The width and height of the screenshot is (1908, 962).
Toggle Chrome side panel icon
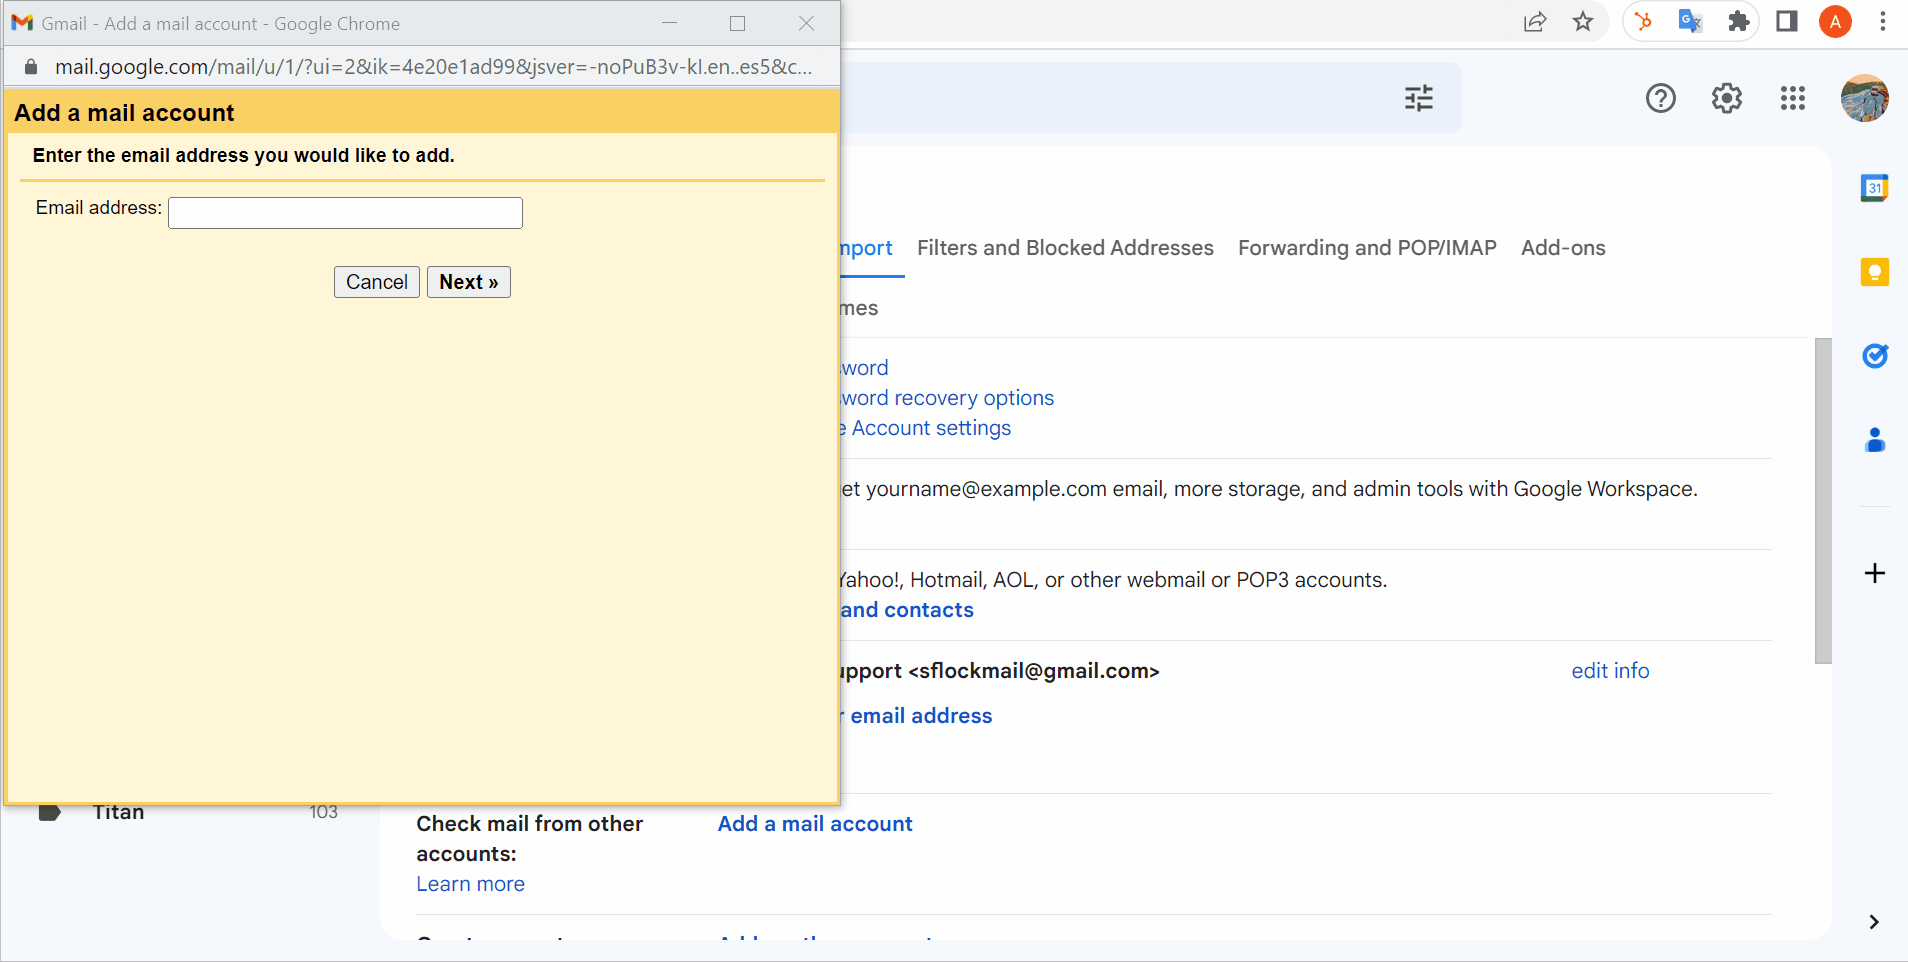(x=1787, y=22)
